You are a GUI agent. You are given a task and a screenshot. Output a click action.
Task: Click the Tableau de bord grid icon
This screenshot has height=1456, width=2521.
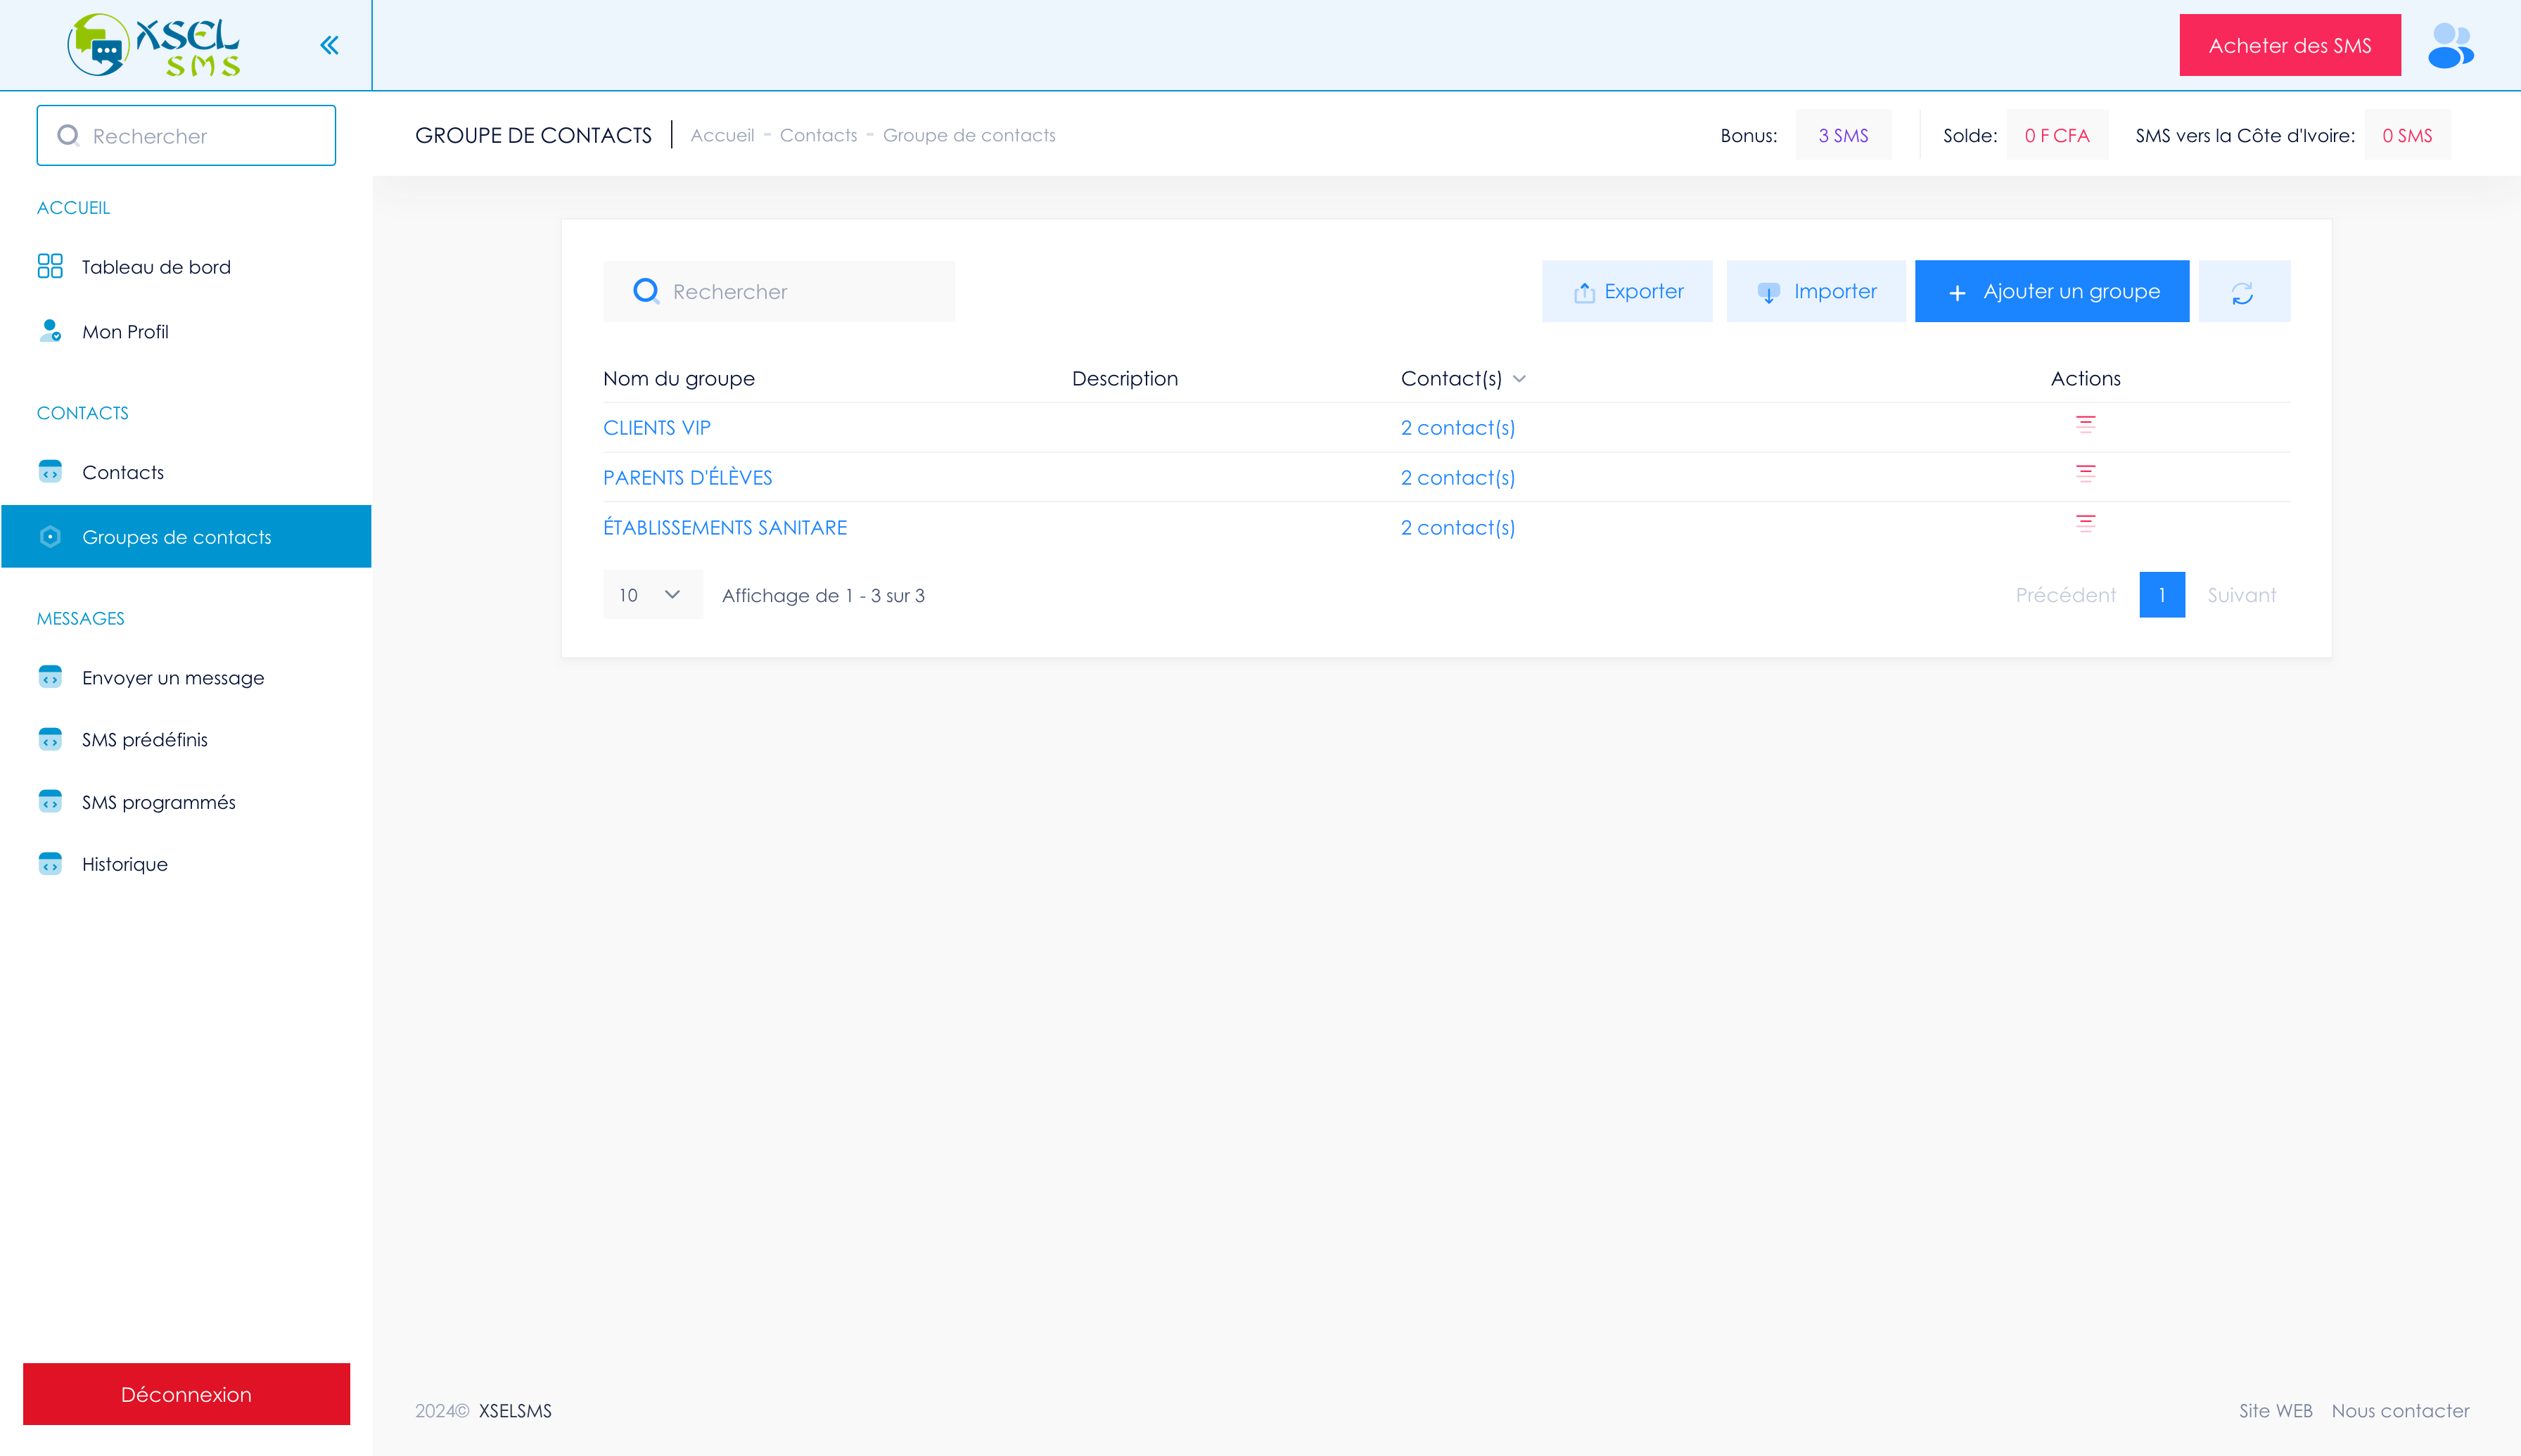click(50, 266)
